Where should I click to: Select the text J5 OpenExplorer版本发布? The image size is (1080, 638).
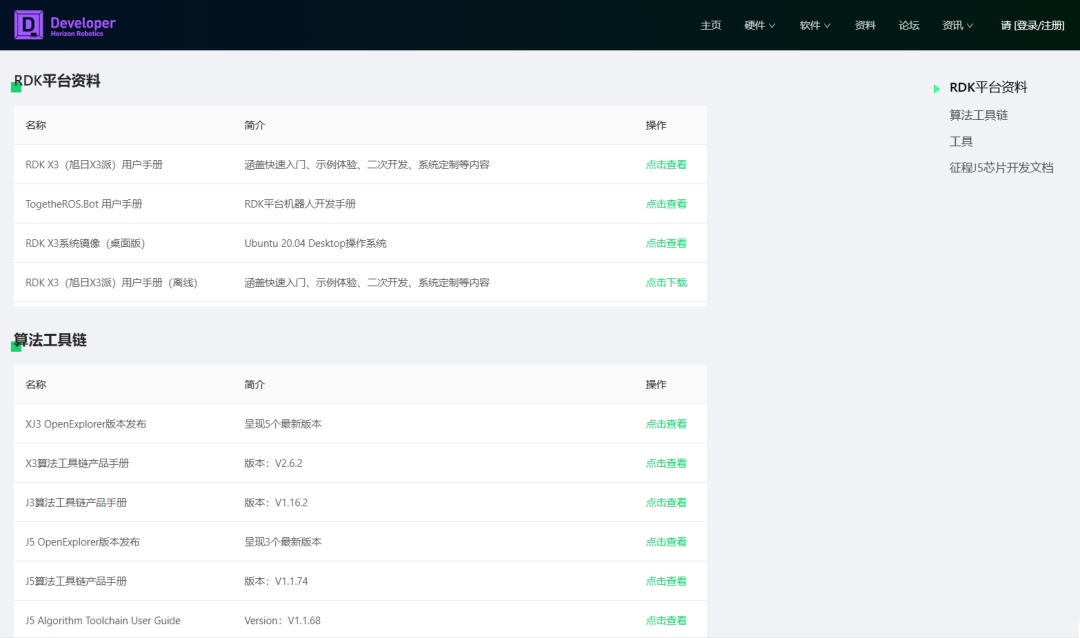point(82,542)
